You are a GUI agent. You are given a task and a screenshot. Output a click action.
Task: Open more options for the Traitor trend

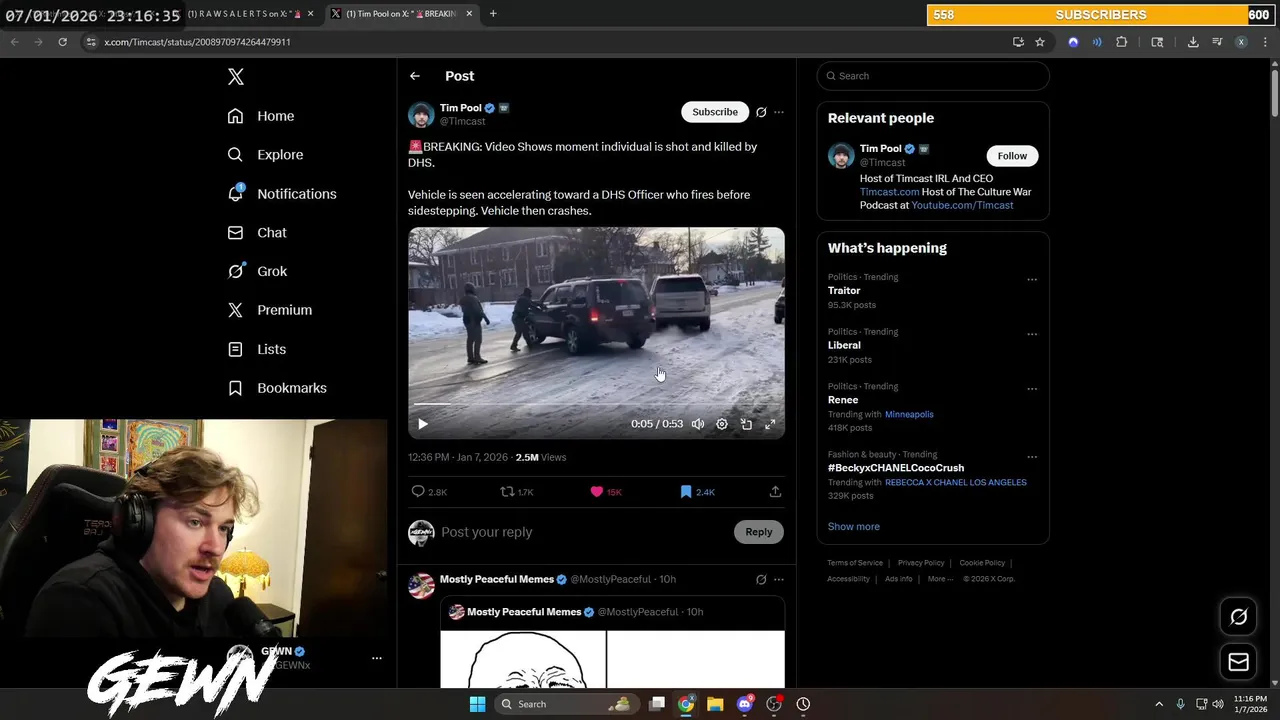(1032, 279)
